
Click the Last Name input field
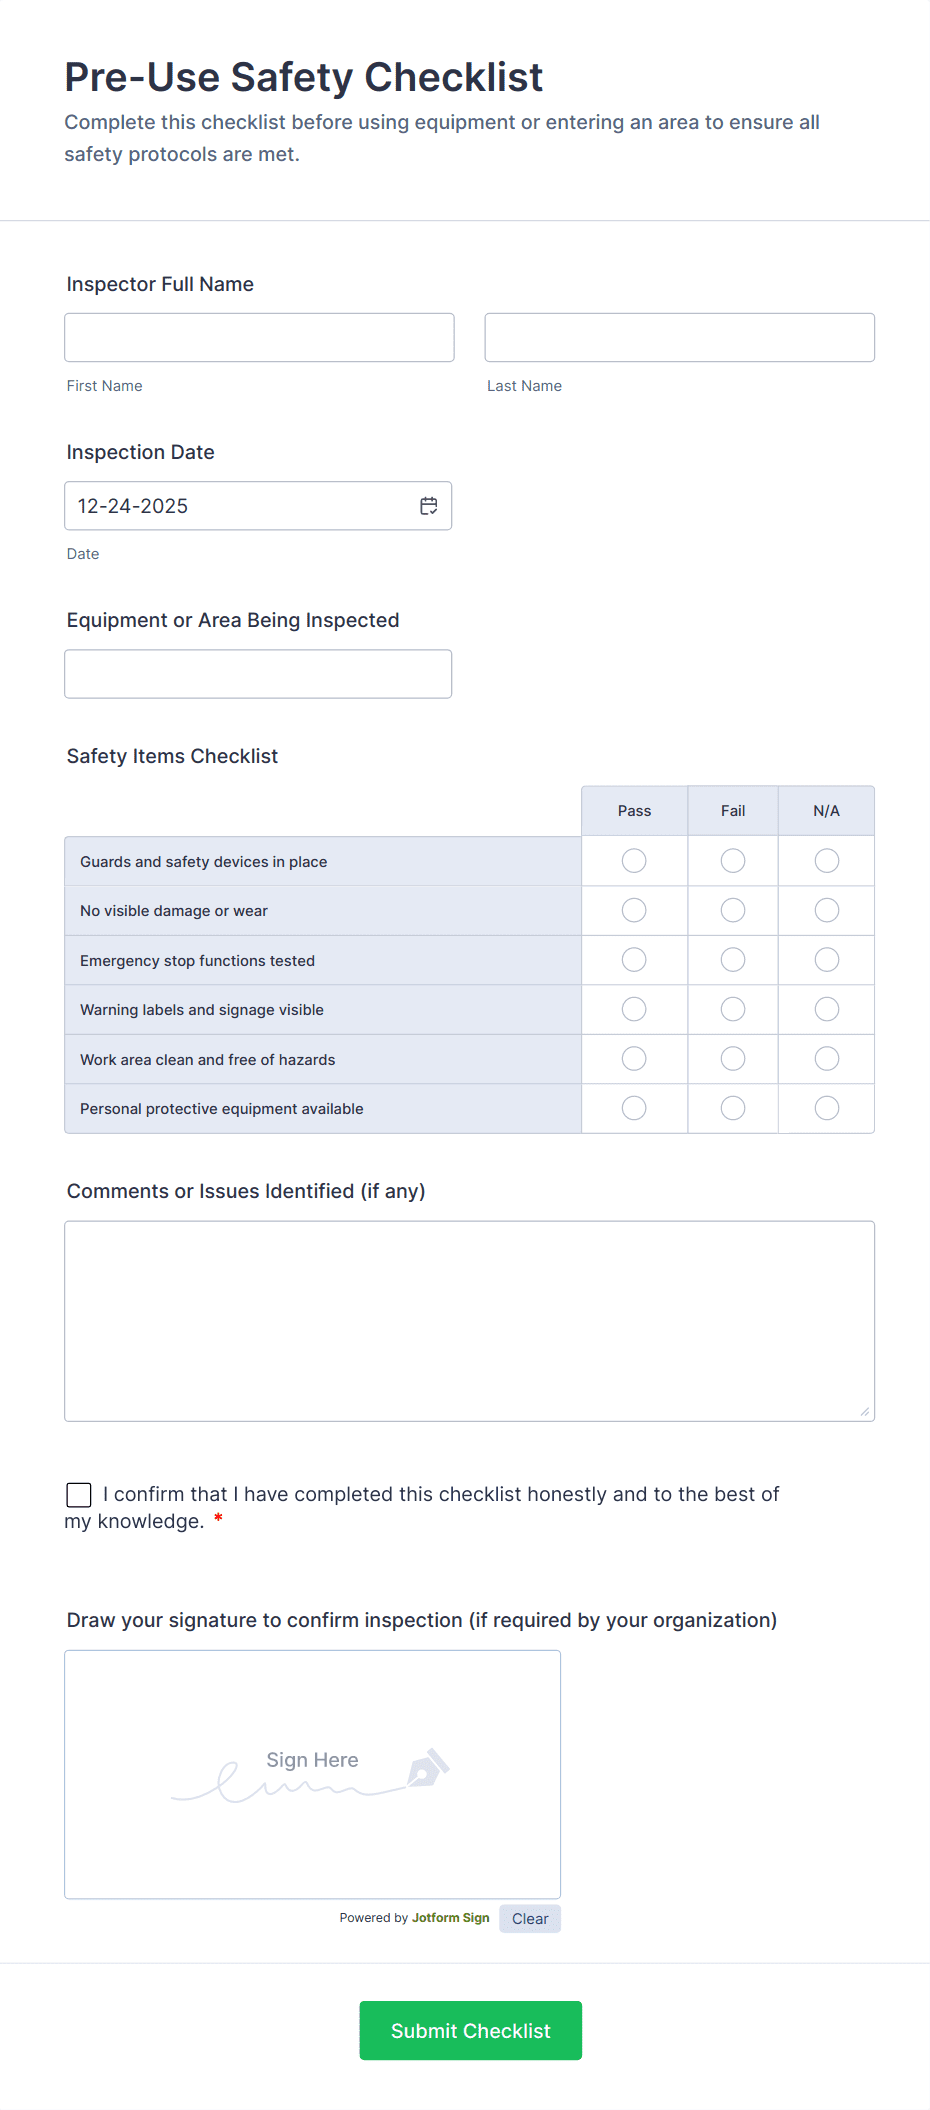[x=679, y=337]
